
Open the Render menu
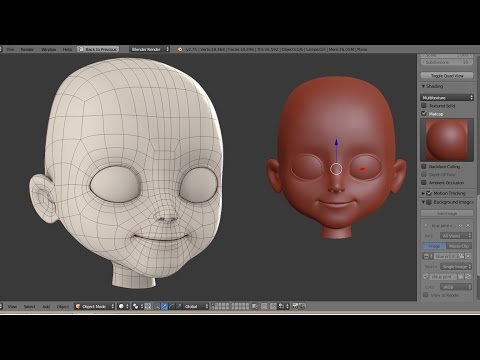[27, 49]
